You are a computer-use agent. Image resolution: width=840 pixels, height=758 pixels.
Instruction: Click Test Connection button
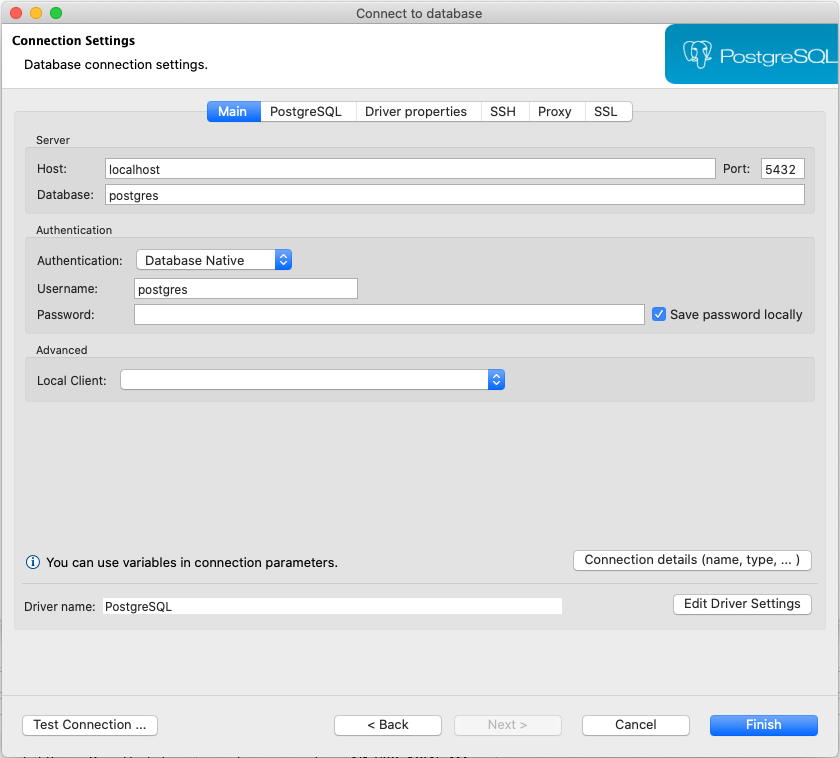[x=90, y=725]
